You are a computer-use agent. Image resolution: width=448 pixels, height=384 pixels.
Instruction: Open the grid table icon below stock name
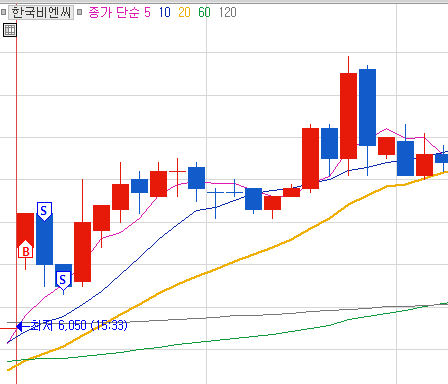10,30
